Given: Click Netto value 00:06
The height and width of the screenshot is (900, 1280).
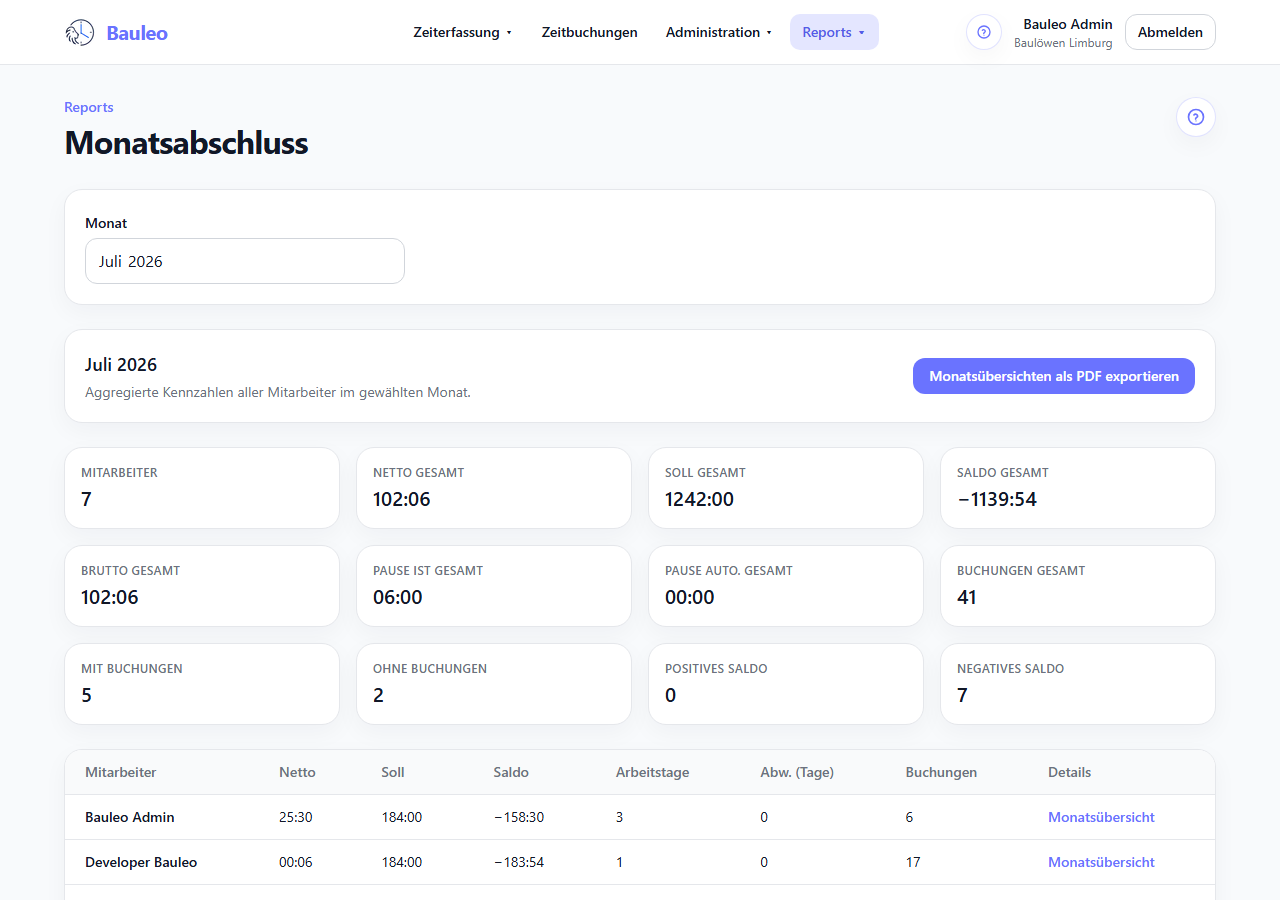Looking at the screenshot, I should click(x=296, y=862).
